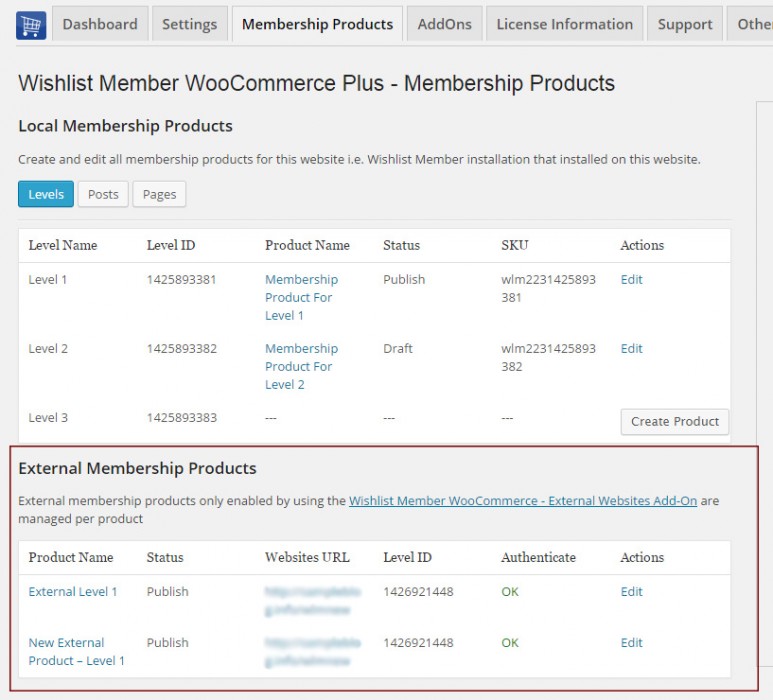
Task: Open the External Websites Add-On link
Action: 522,501
